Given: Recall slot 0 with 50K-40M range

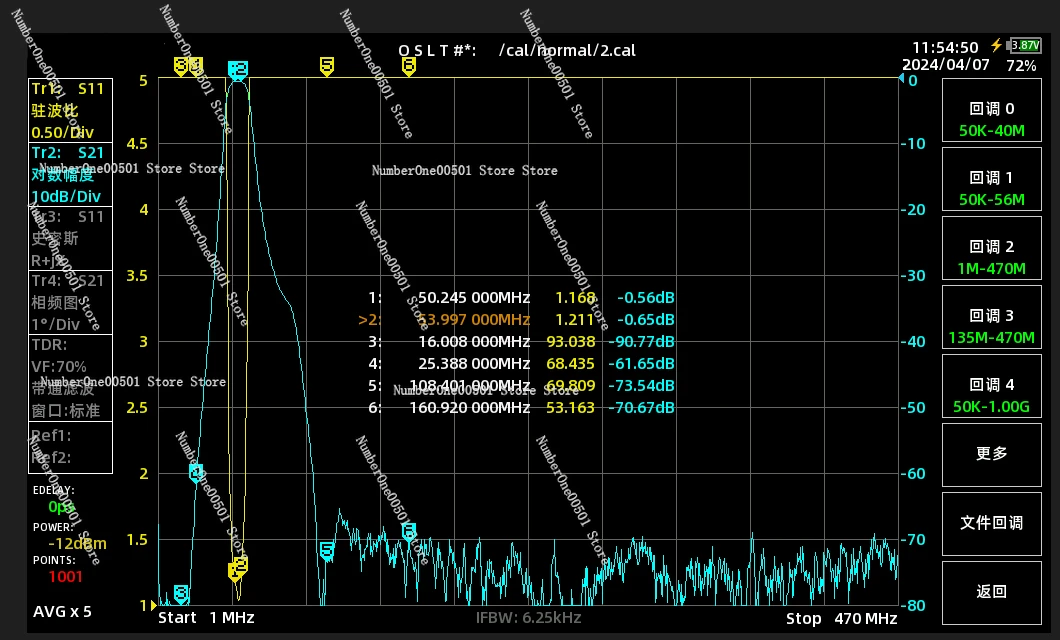Looking at the screenshot, I should tap(991, 119).
